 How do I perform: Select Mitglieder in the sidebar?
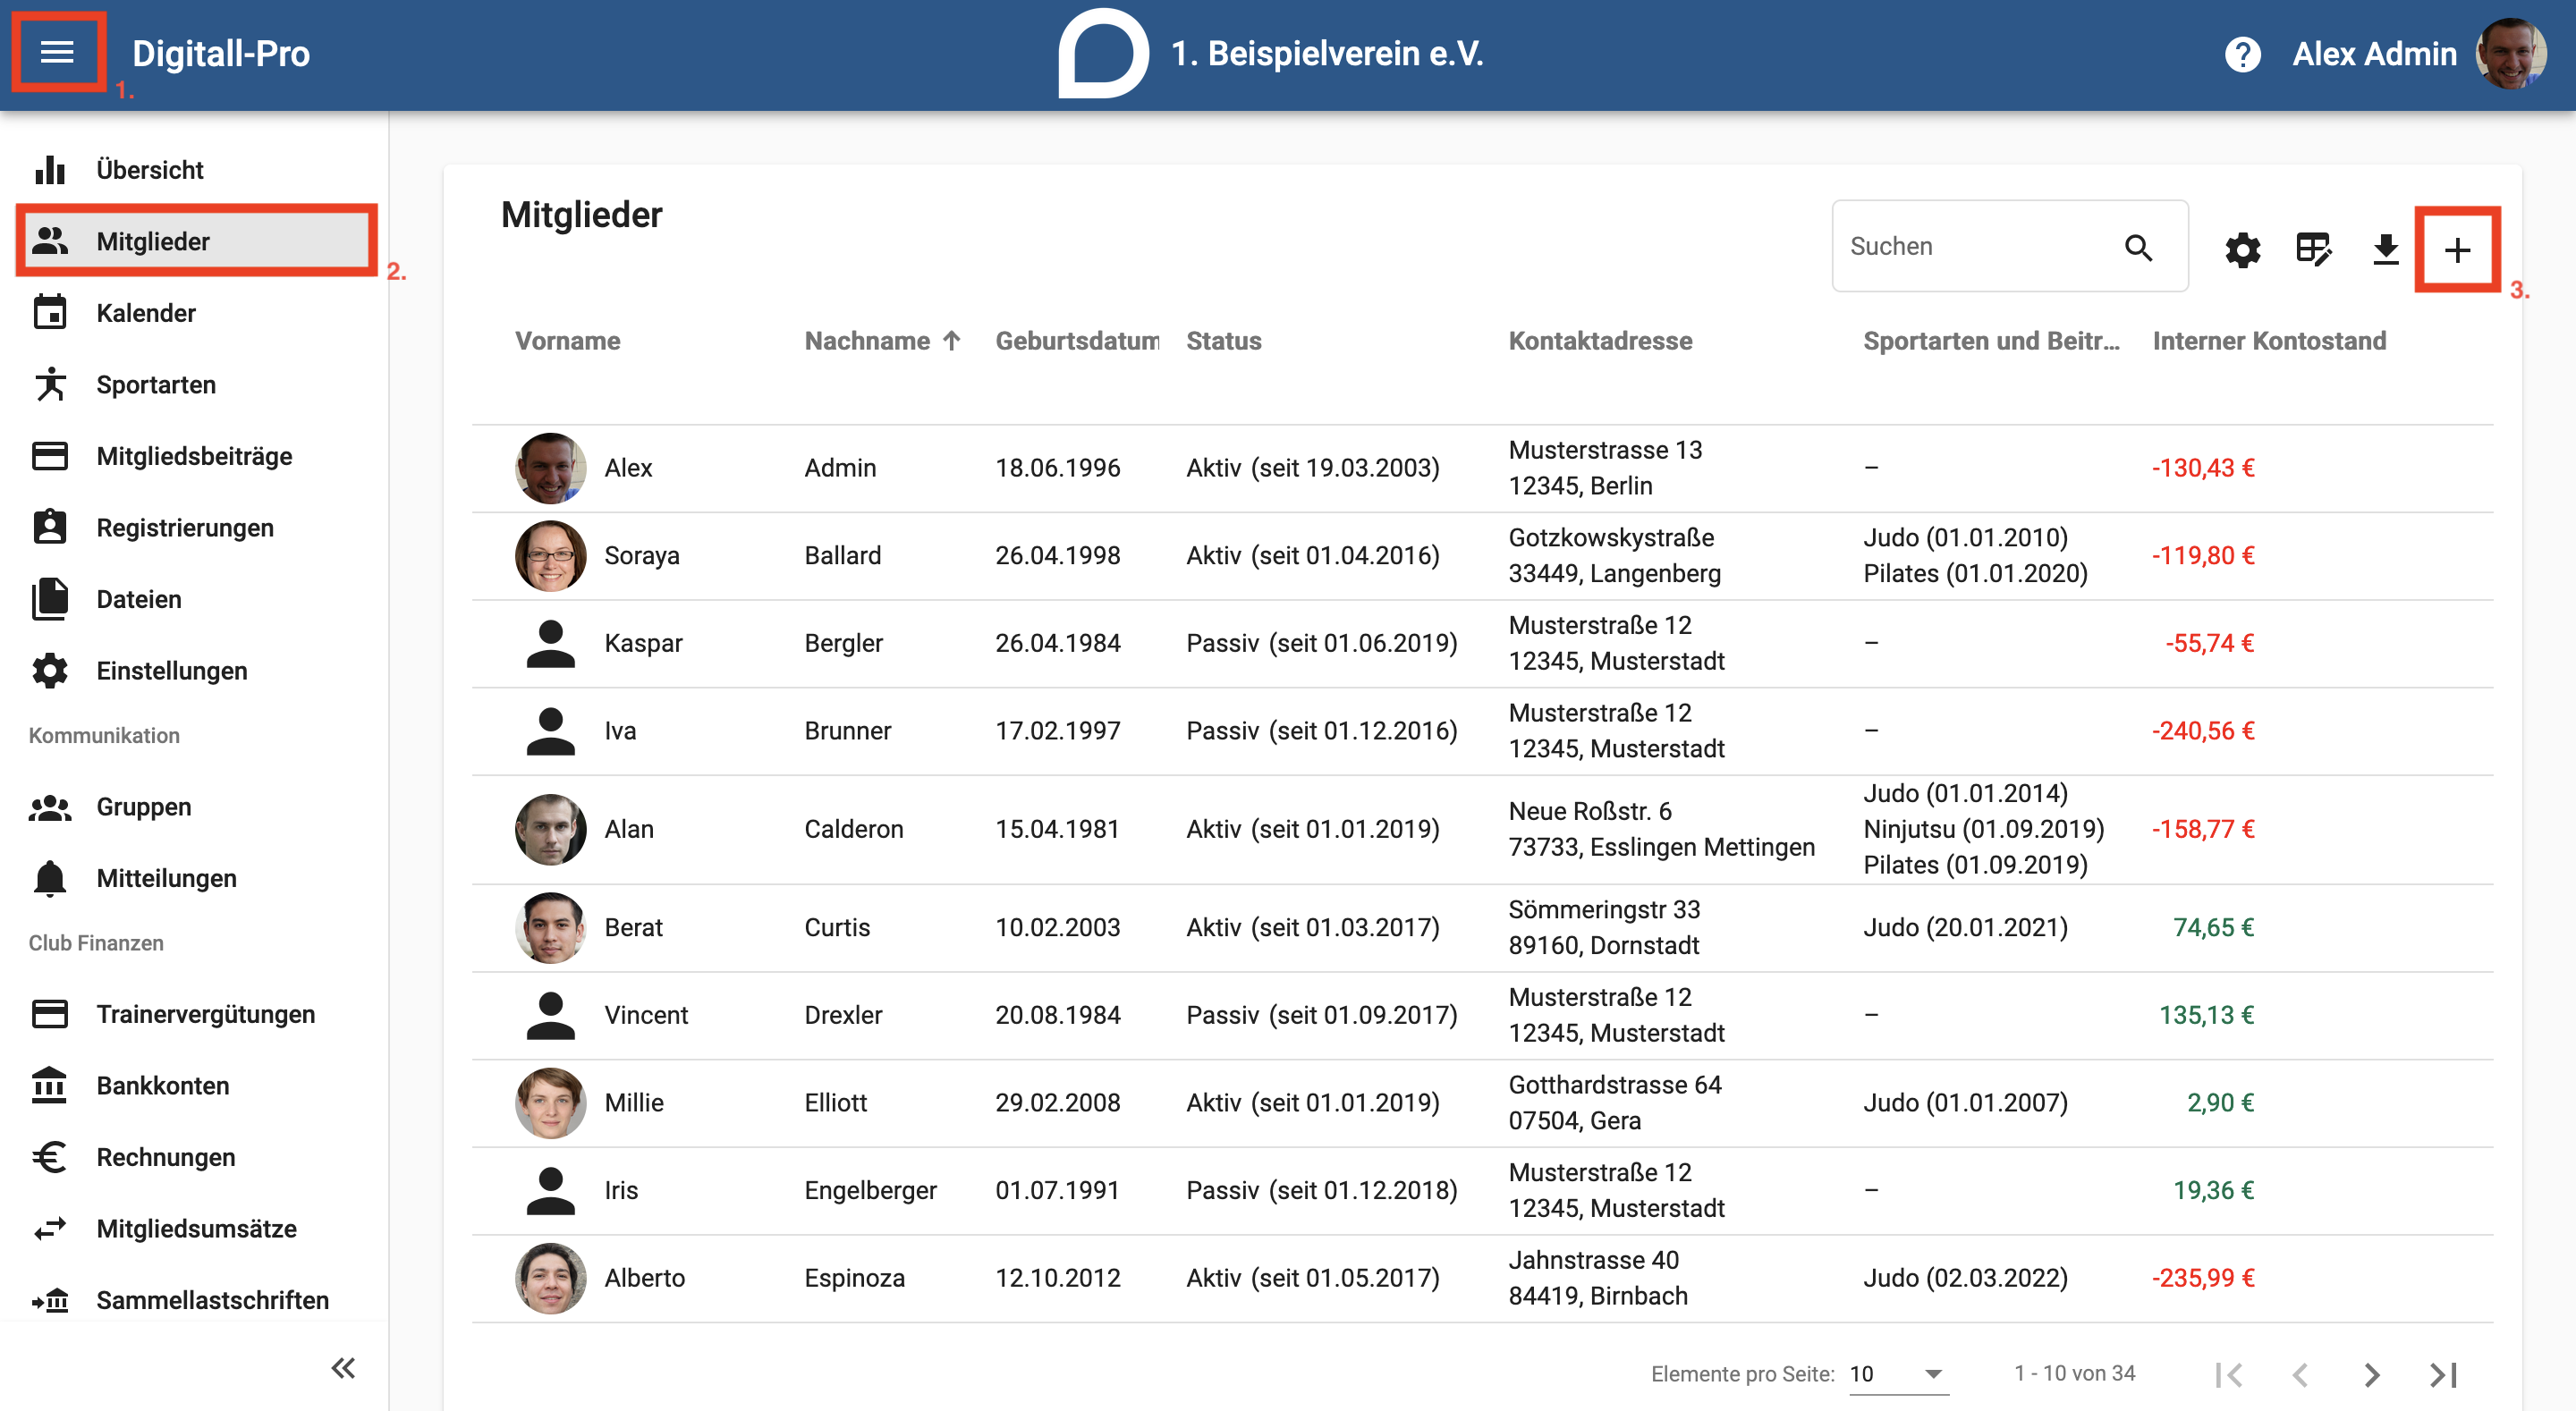pos(195,241)
